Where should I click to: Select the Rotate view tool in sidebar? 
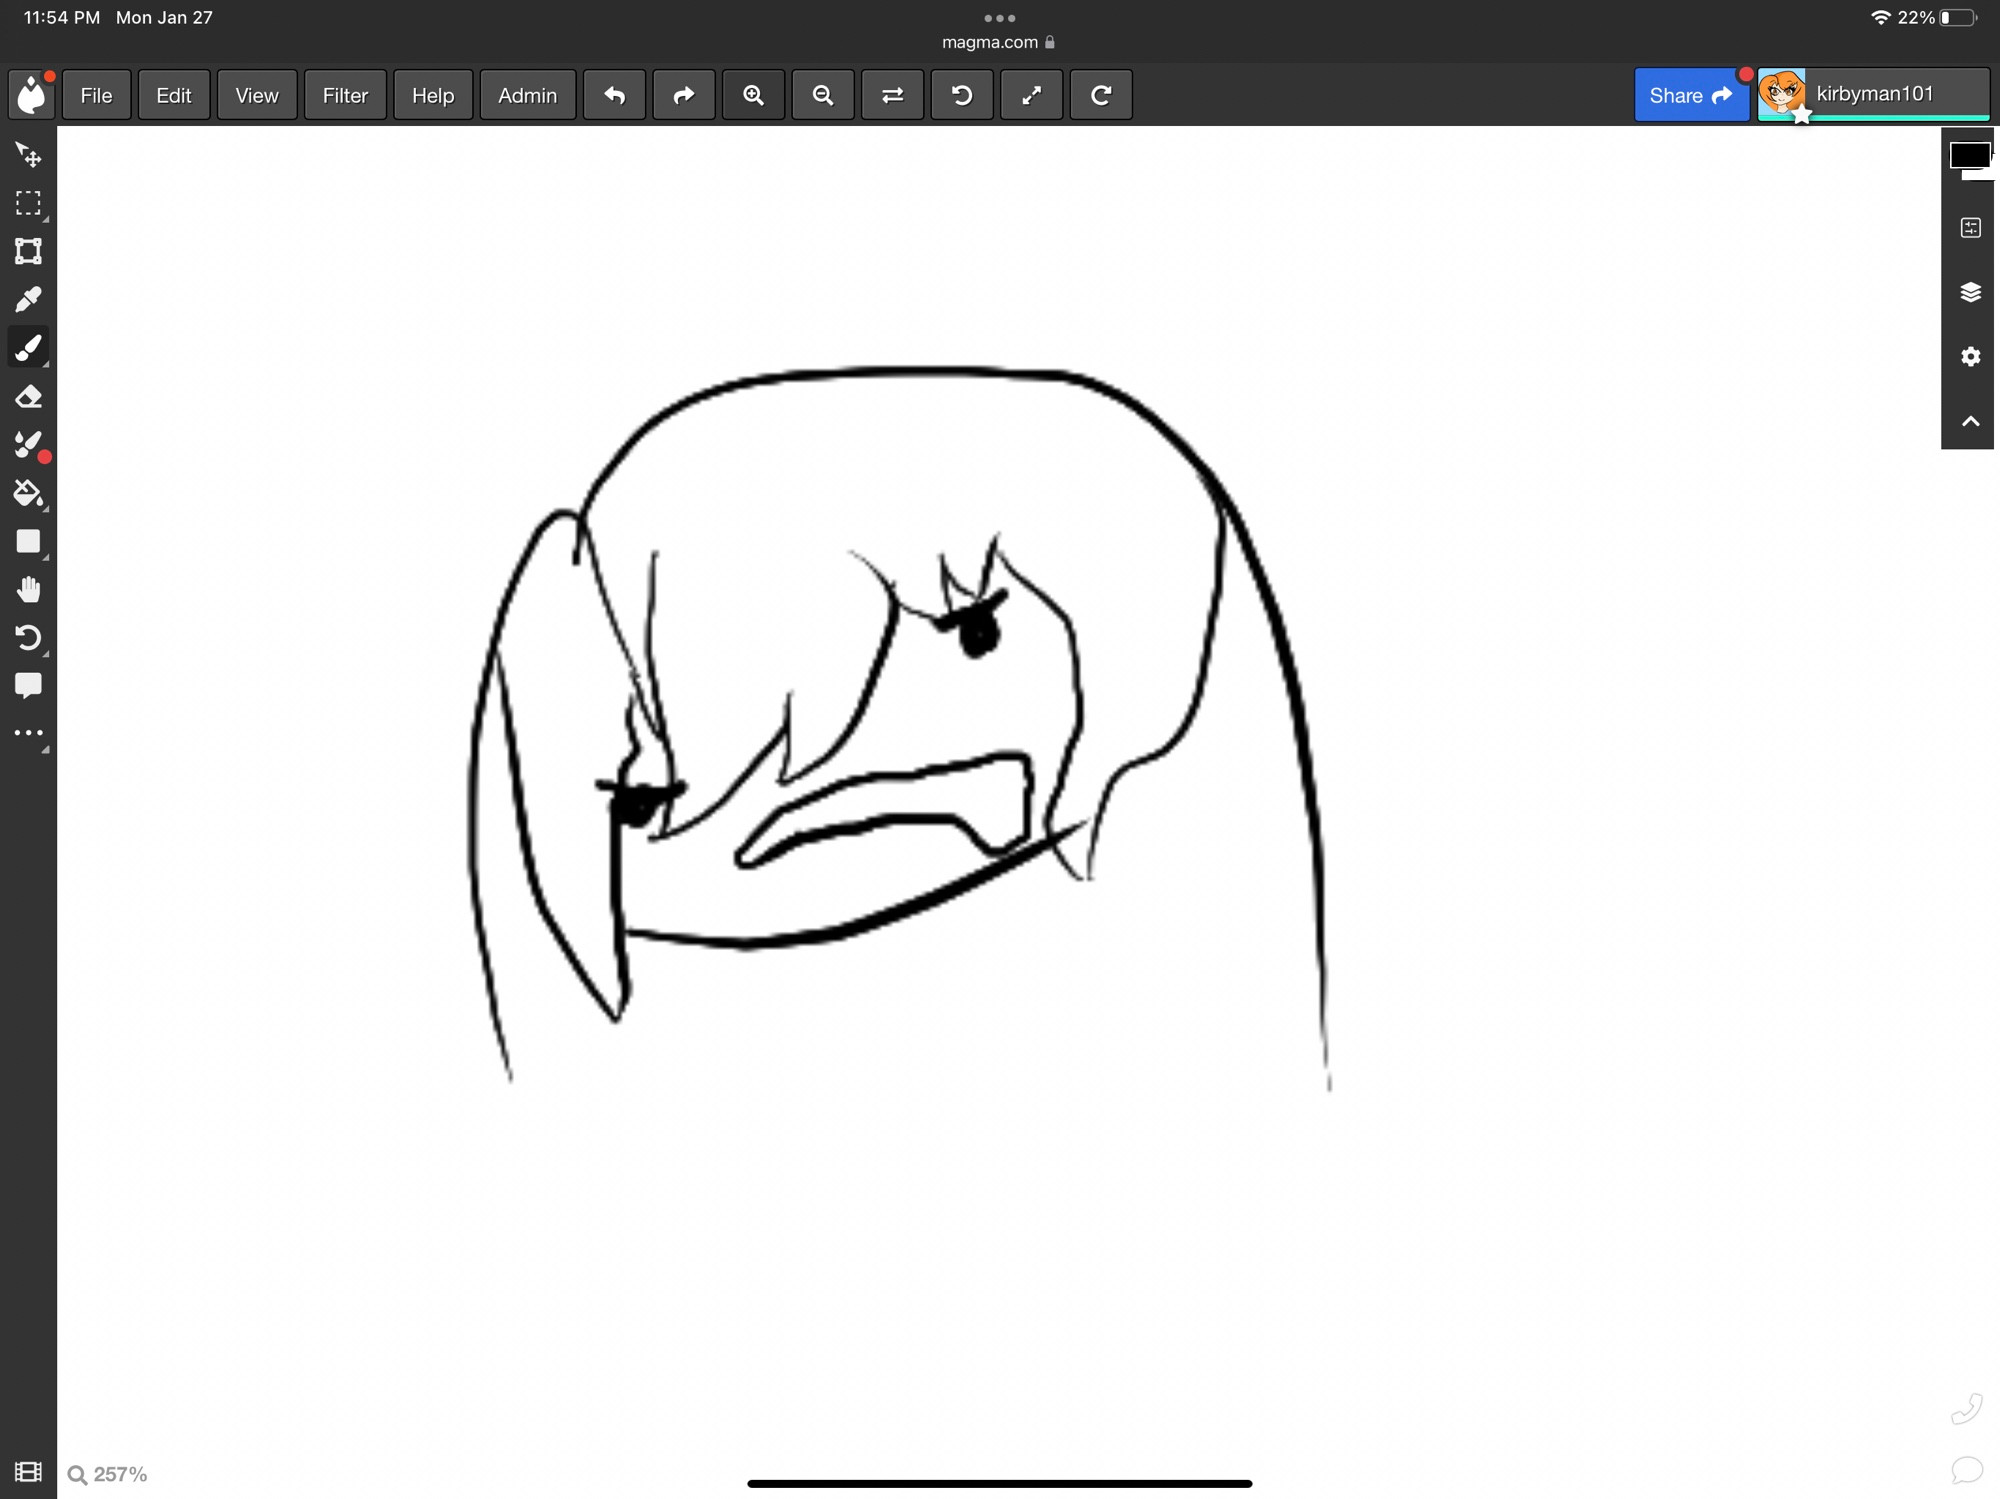(28, 637)
